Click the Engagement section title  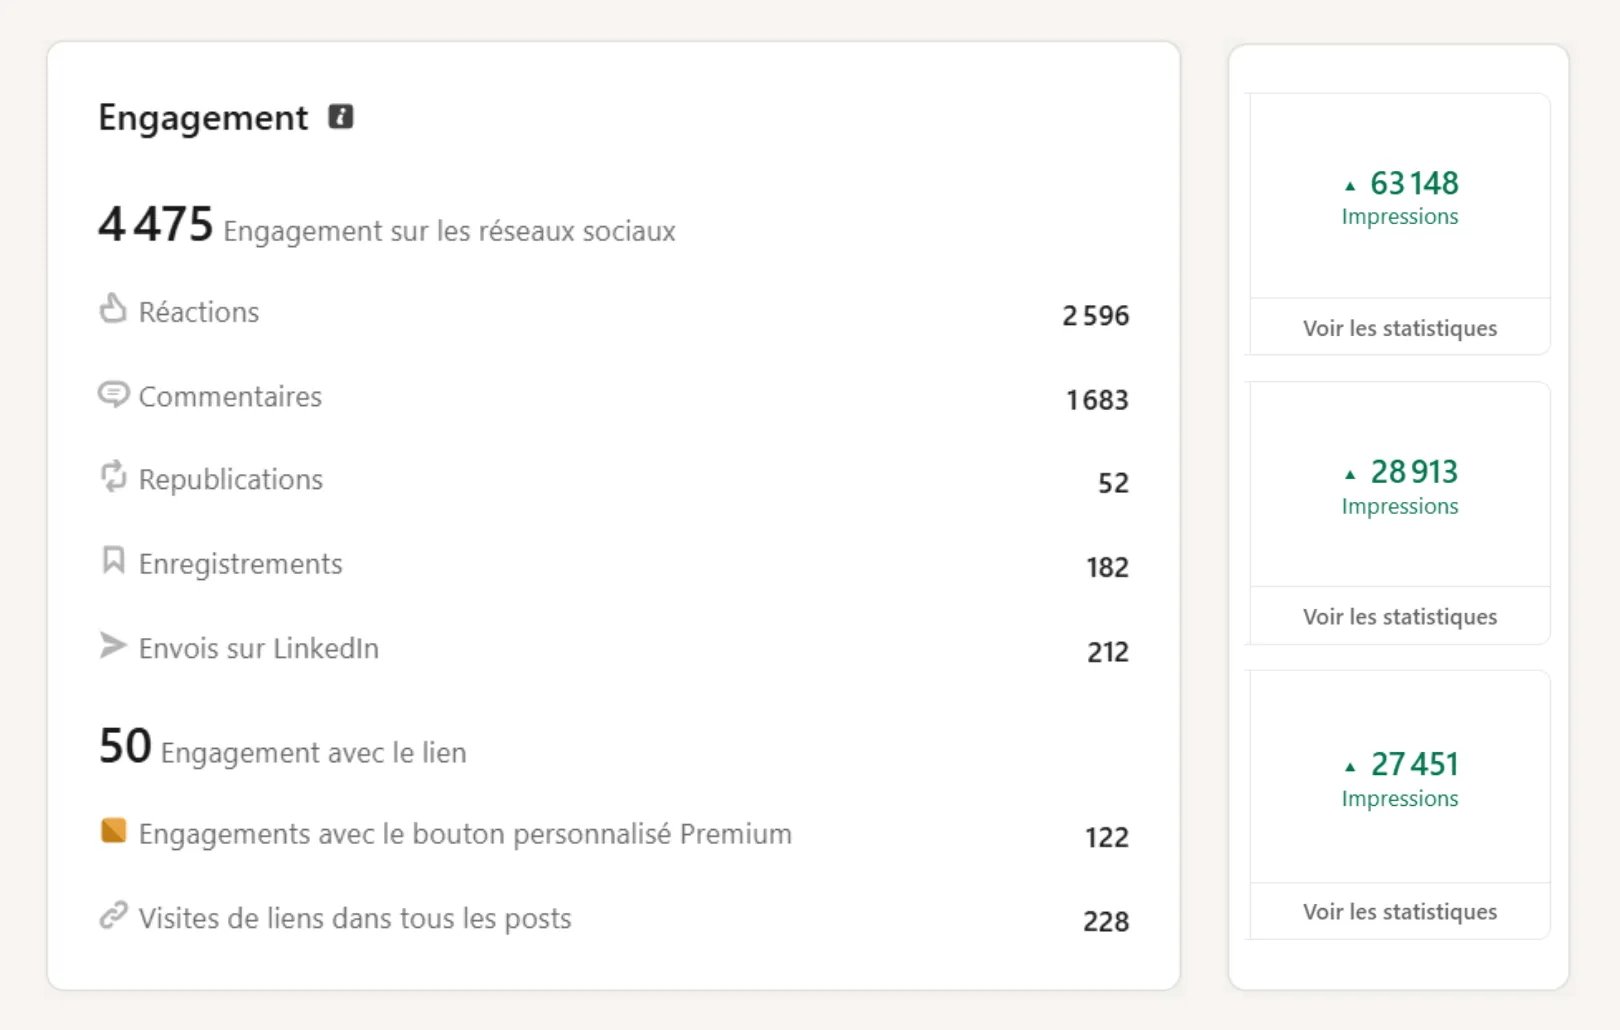point(203,119)
